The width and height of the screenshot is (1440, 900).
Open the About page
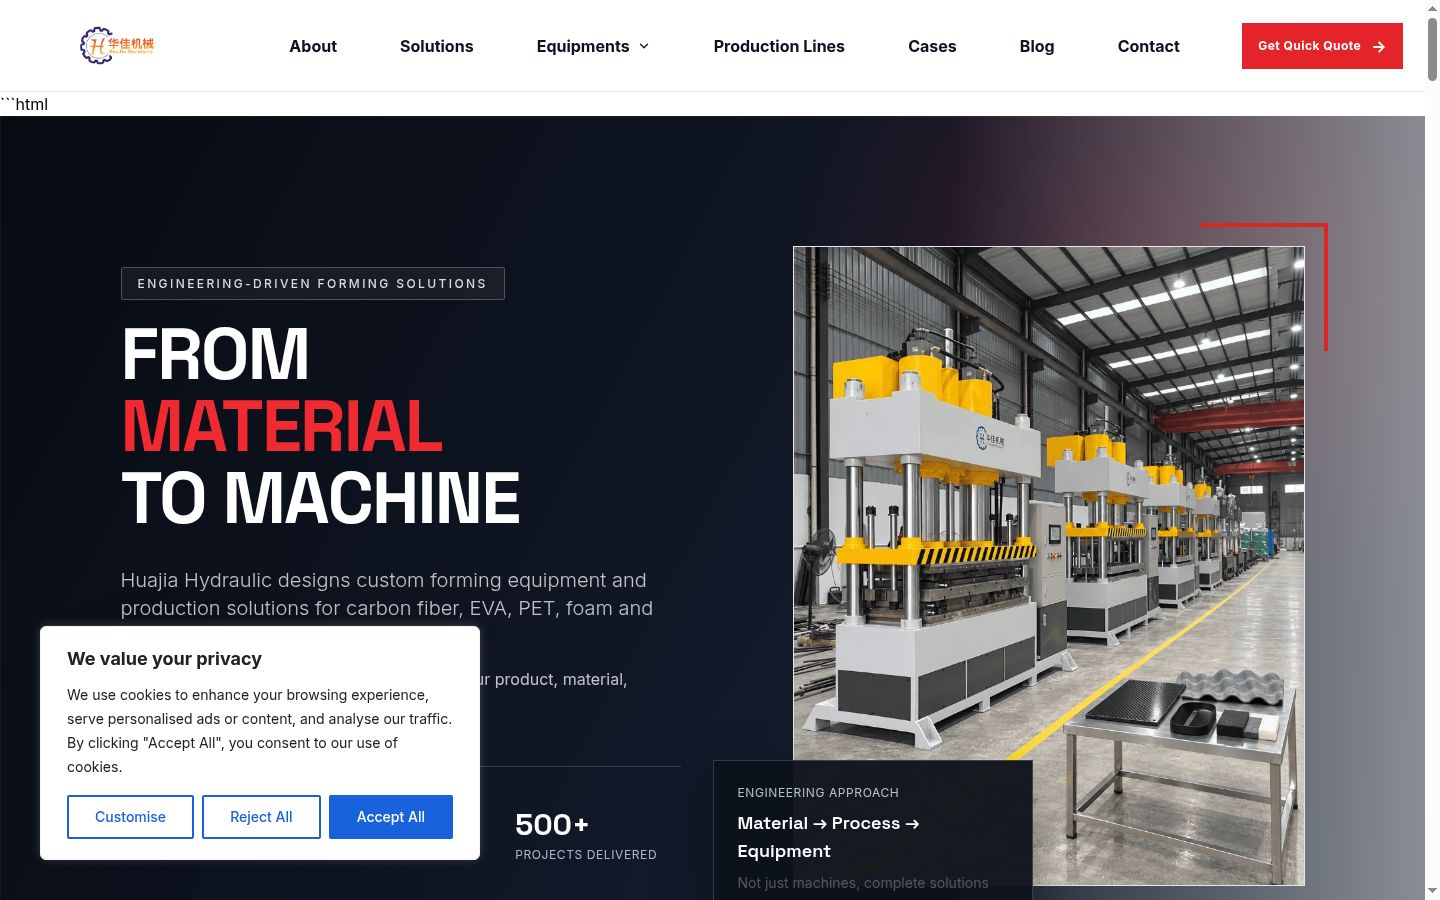coord(313,46)
